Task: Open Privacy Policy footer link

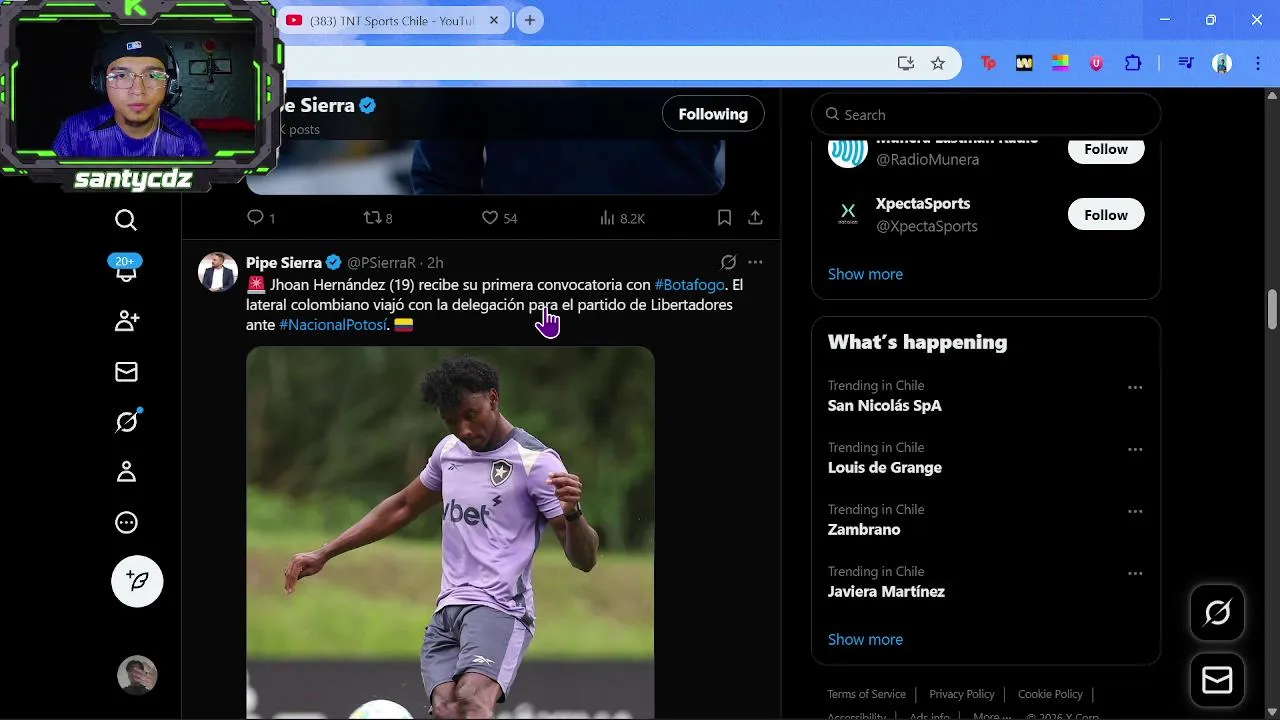Action: [x=962, y=694]
